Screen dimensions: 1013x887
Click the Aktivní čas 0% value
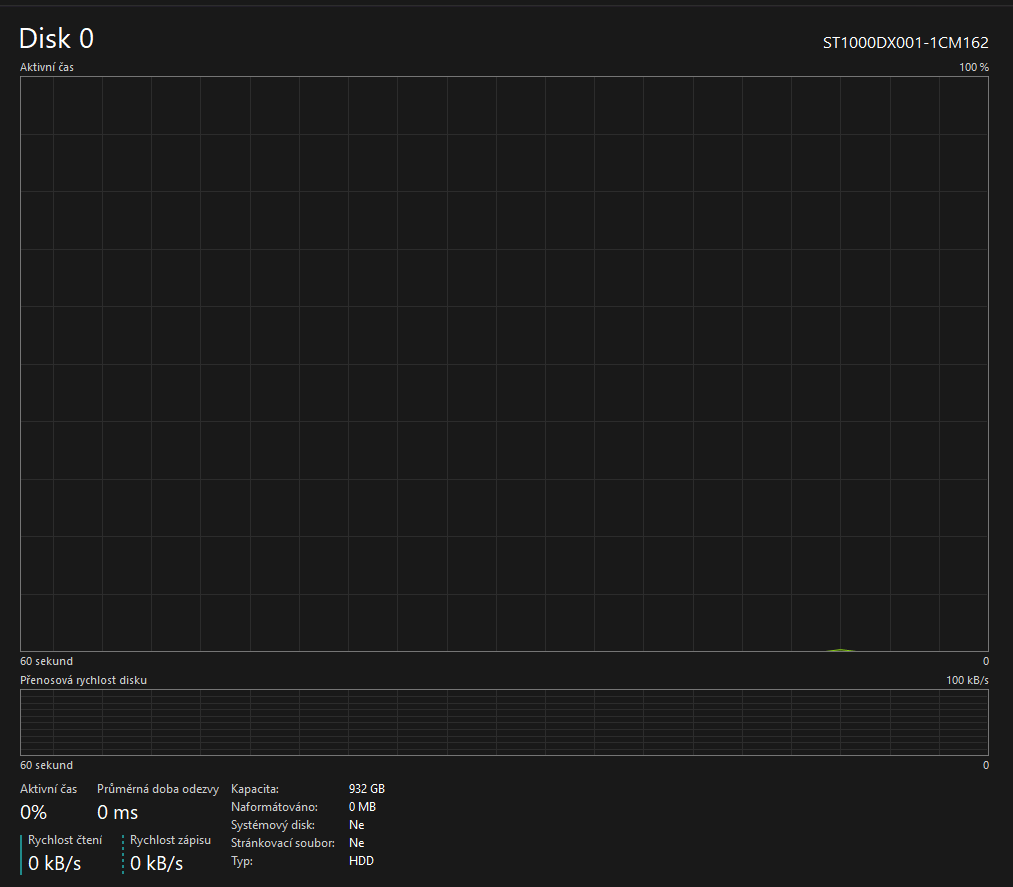point(33,812)
